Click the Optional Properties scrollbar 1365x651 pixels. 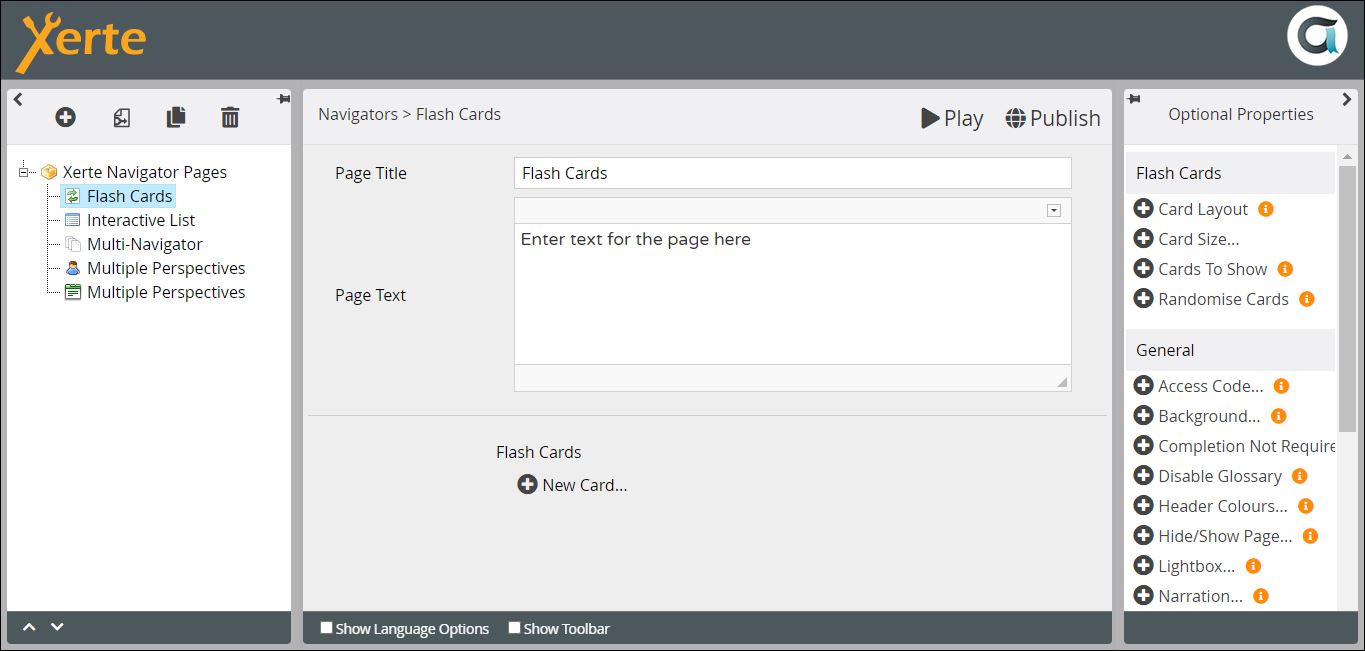tap(1346, 300)
